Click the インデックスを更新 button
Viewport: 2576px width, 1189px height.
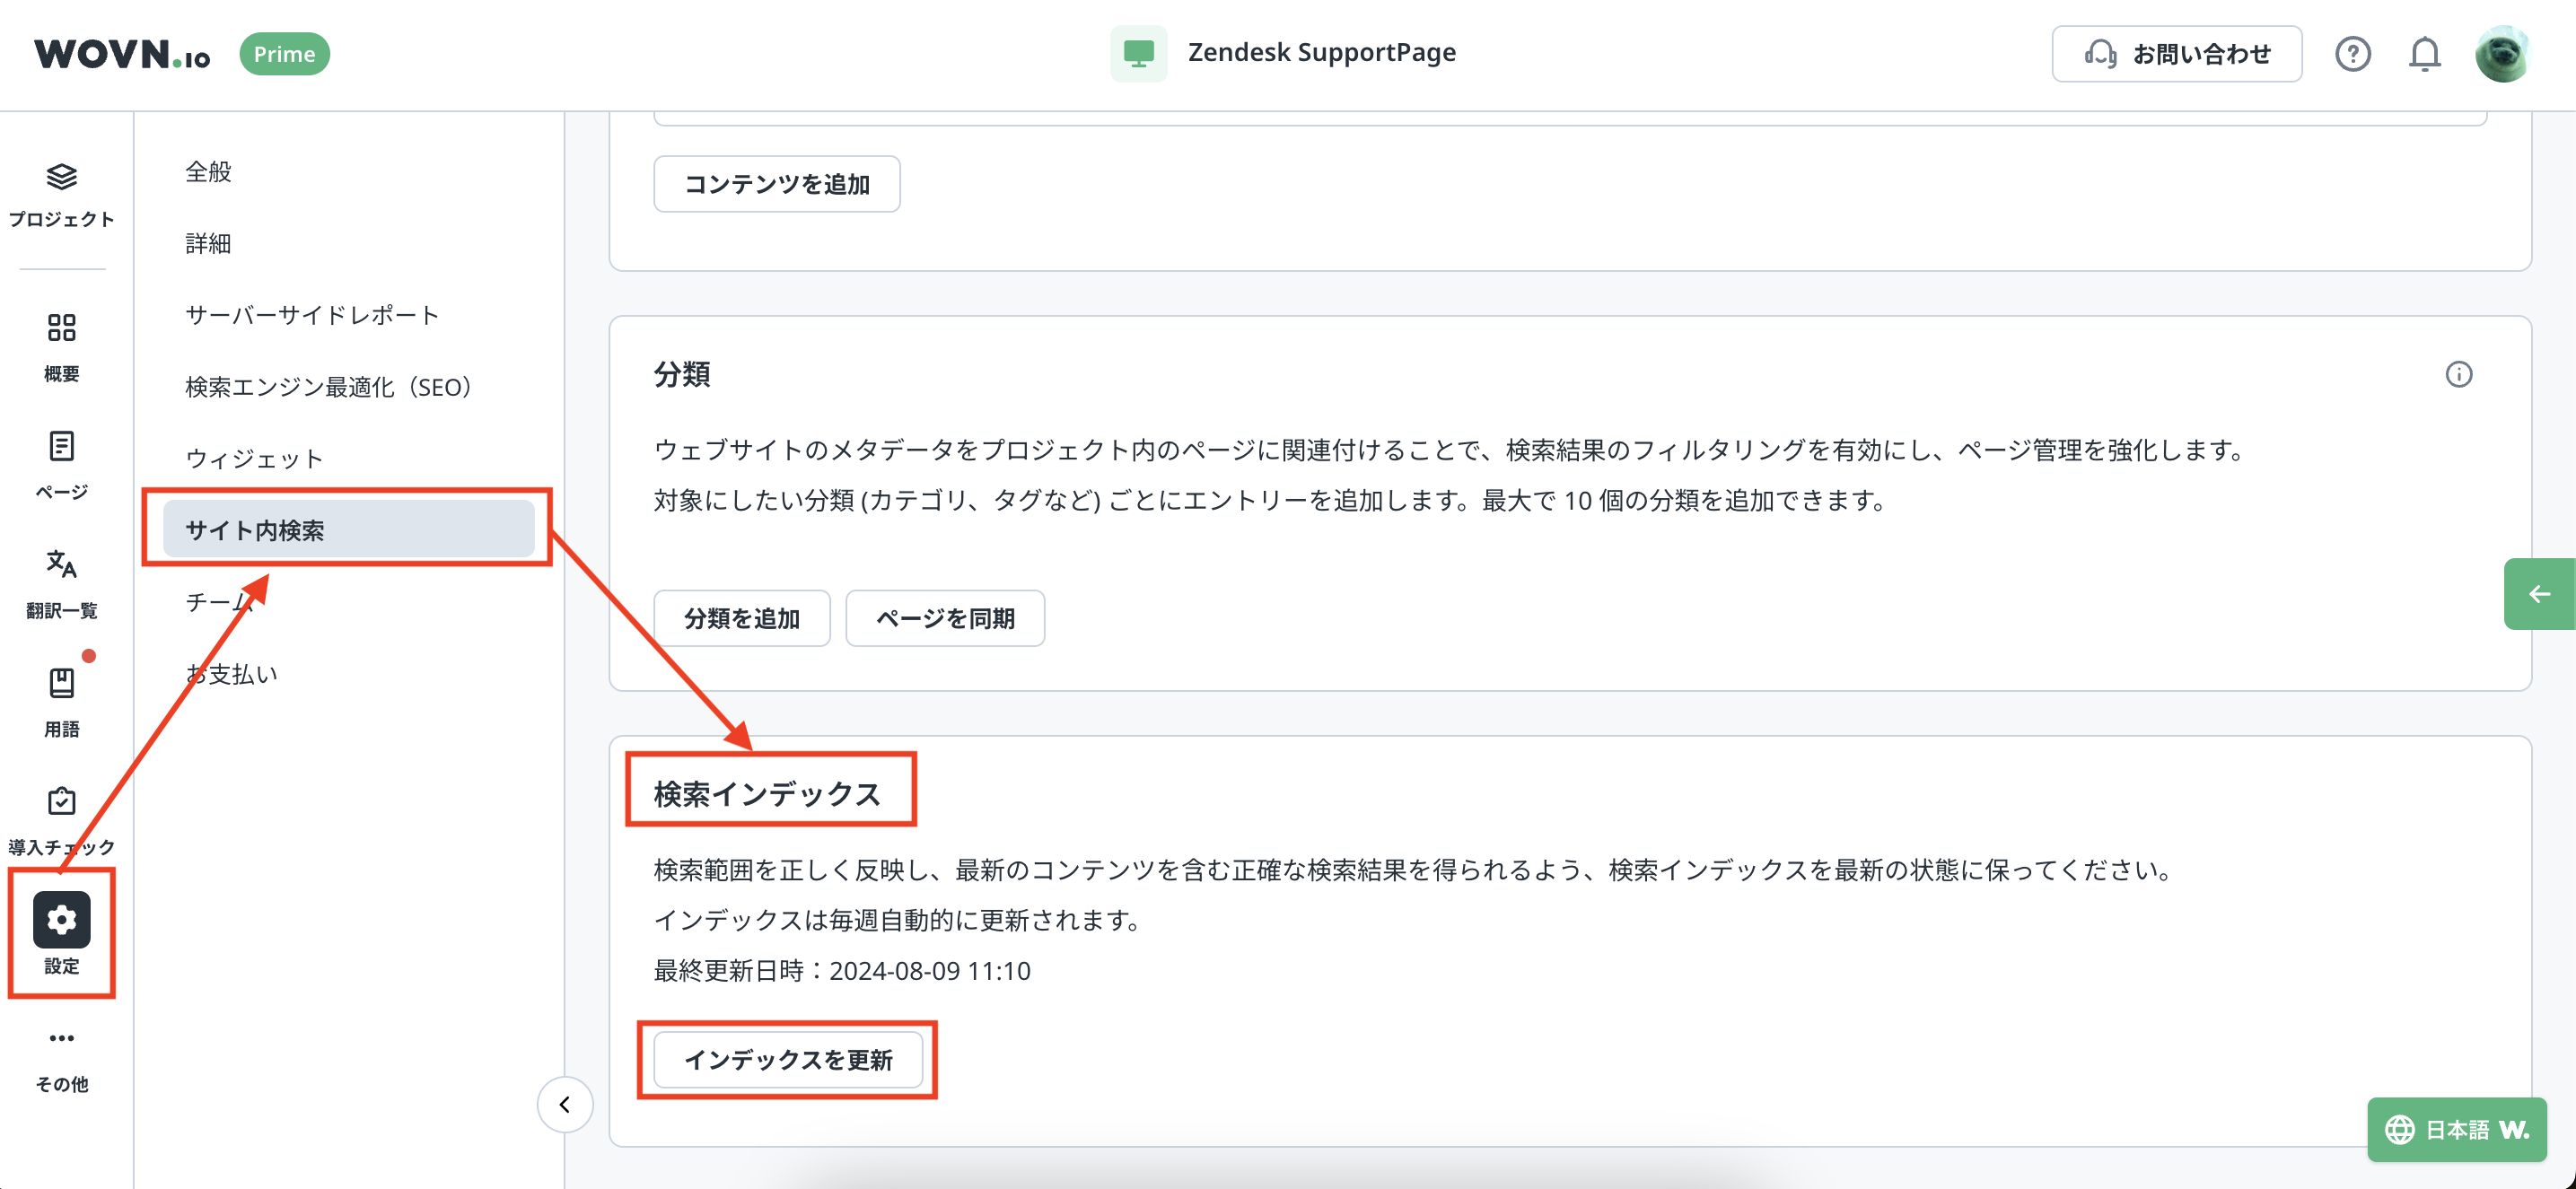click(x=788, y=1060)
